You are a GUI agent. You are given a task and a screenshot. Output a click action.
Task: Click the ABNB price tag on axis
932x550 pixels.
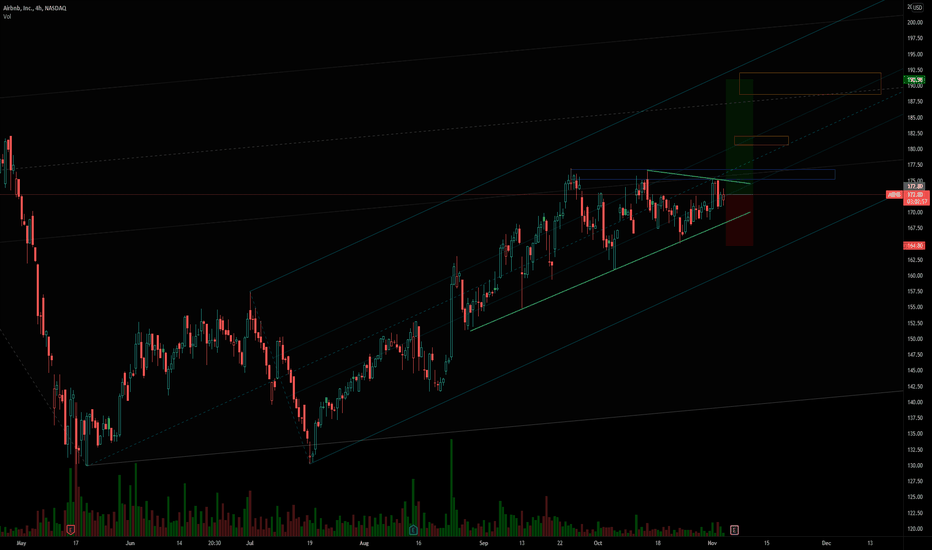click(x=893, y=195)
